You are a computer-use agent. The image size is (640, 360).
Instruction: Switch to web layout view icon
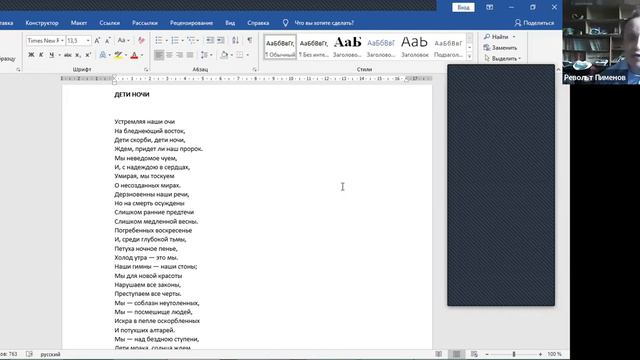point(474,354)
